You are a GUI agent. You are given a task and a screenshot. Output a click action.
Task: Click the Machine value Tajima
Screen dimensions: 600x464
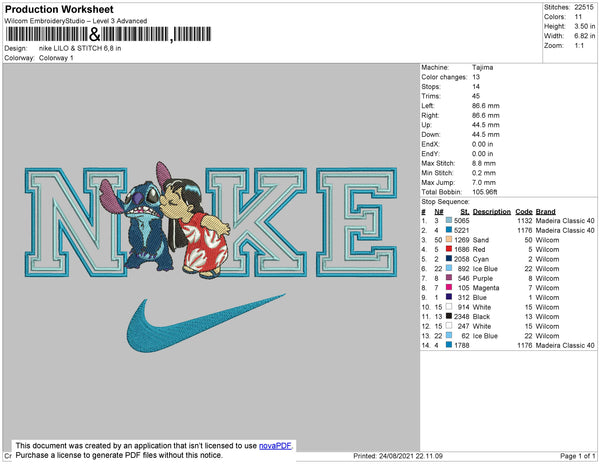tap(482, 67)
